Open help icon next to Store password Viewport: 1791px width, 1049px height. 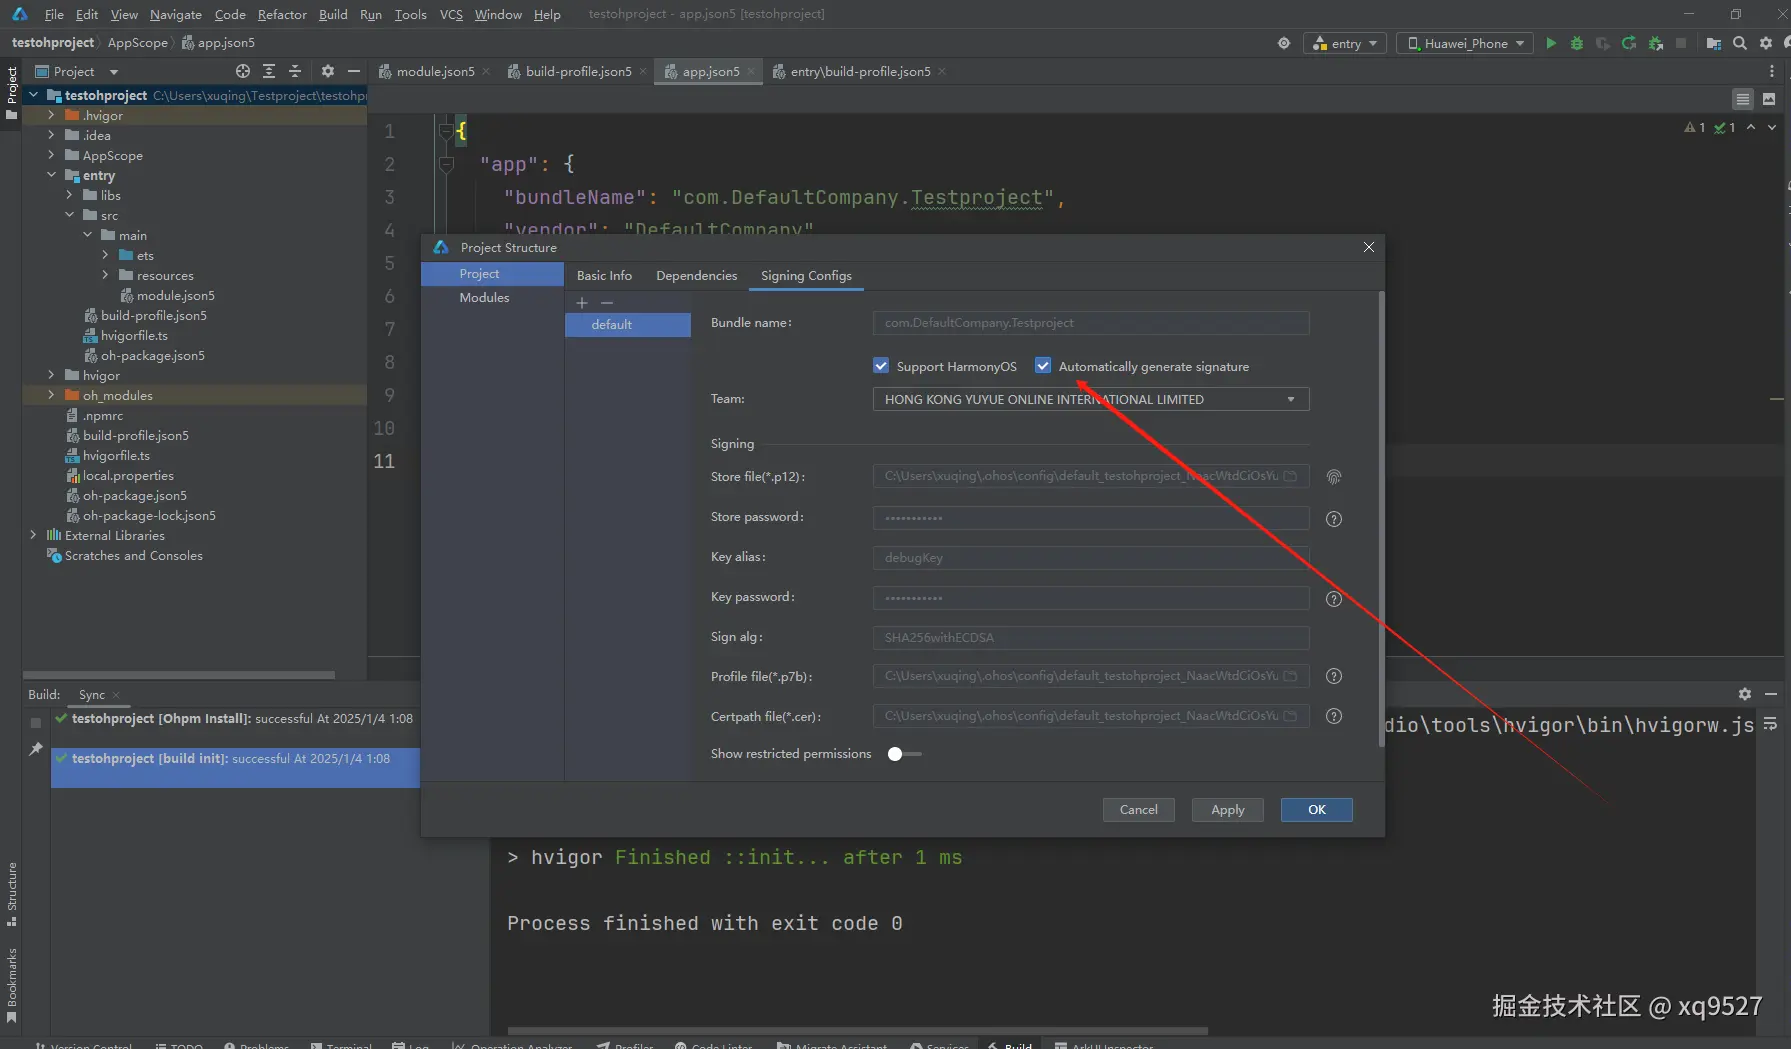[x=1333, y=519]
